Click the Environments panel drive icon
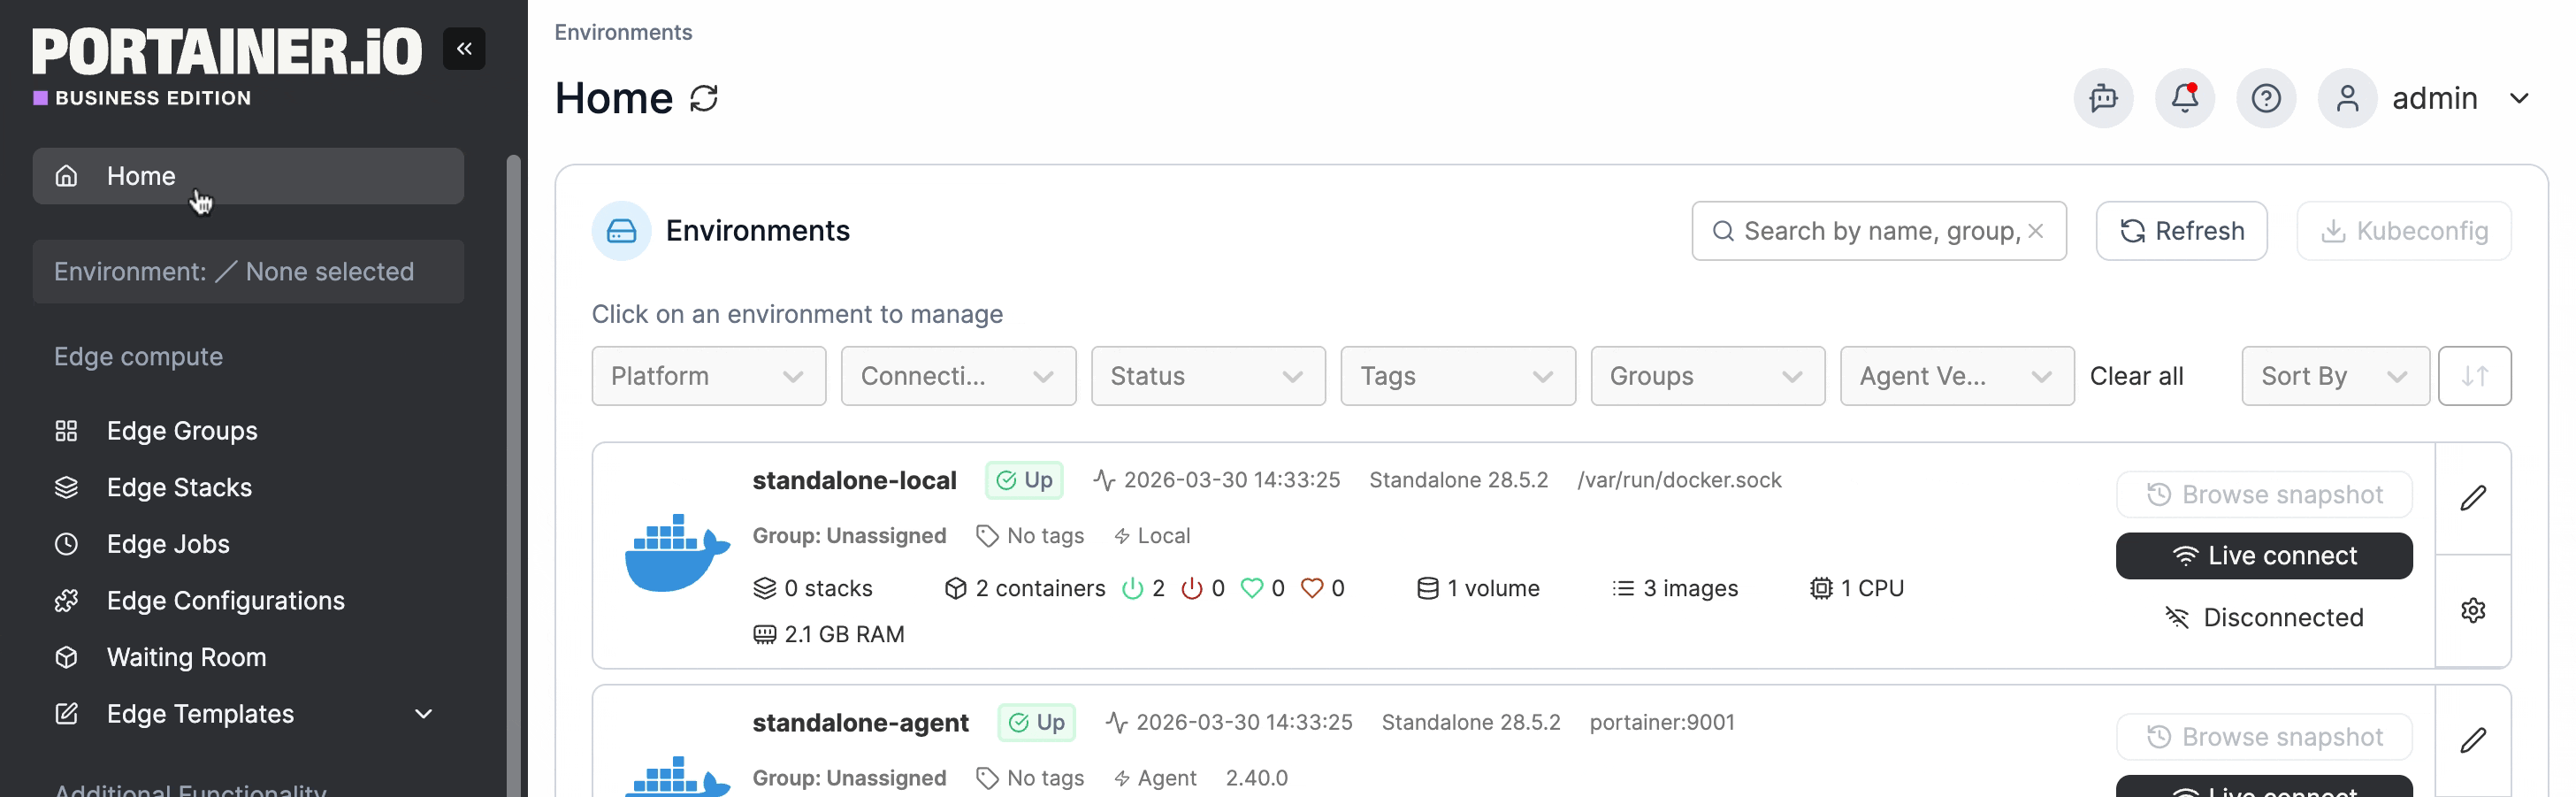2576x797 pixels. coord(621,231)
